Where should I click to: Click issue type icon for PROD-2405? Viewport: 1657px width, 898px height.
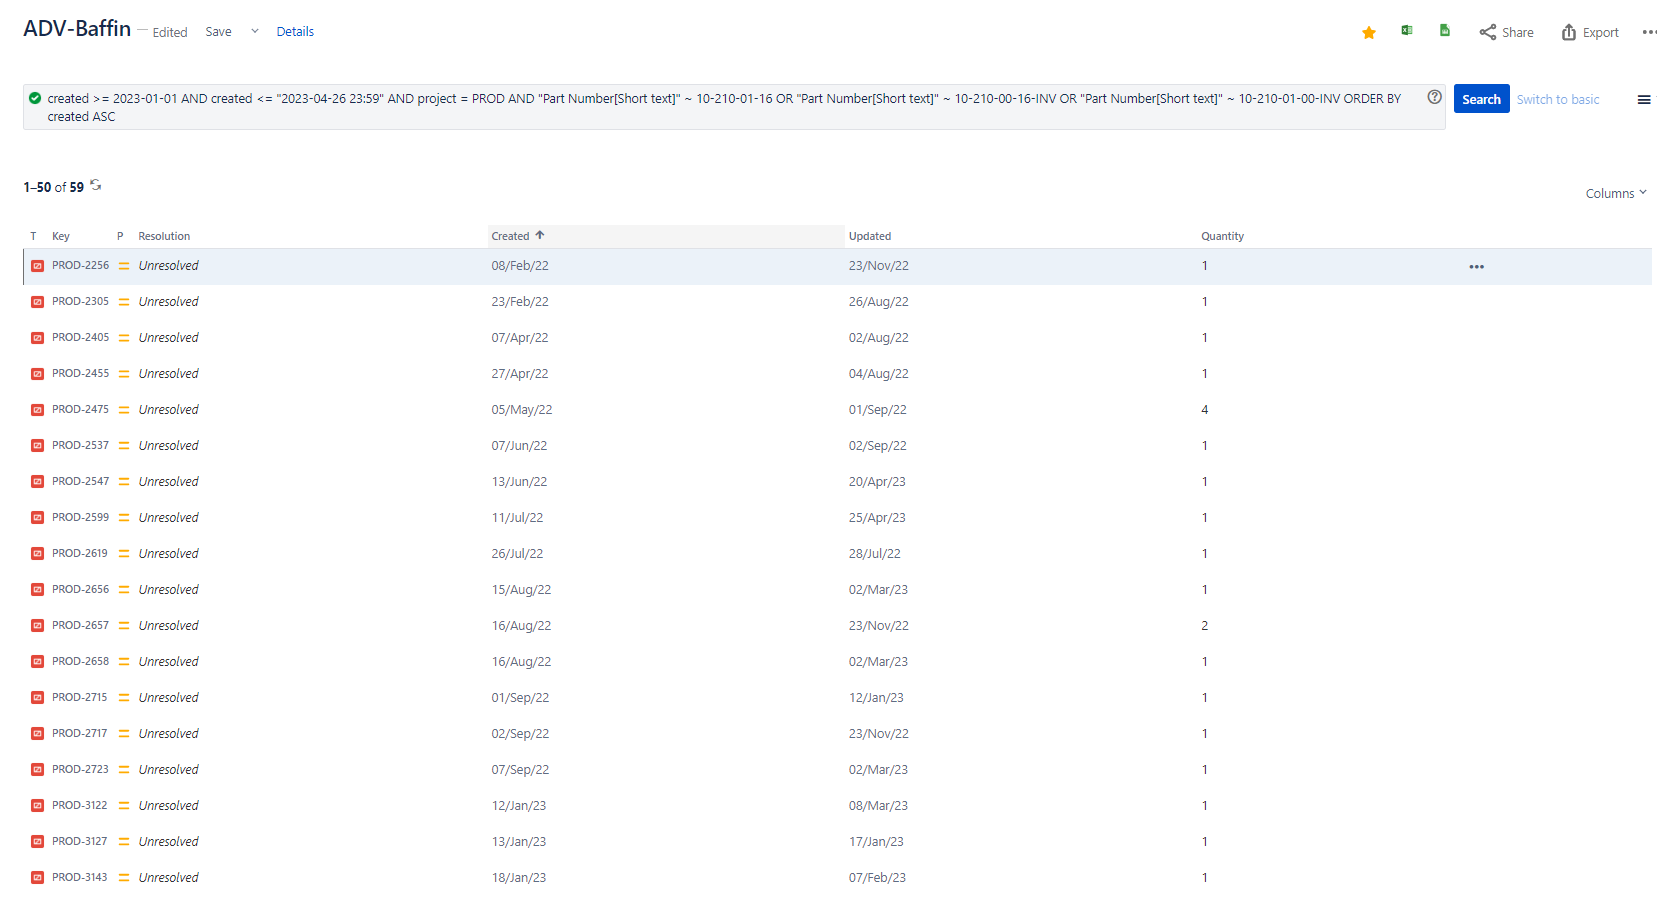[x=37, y=338]
